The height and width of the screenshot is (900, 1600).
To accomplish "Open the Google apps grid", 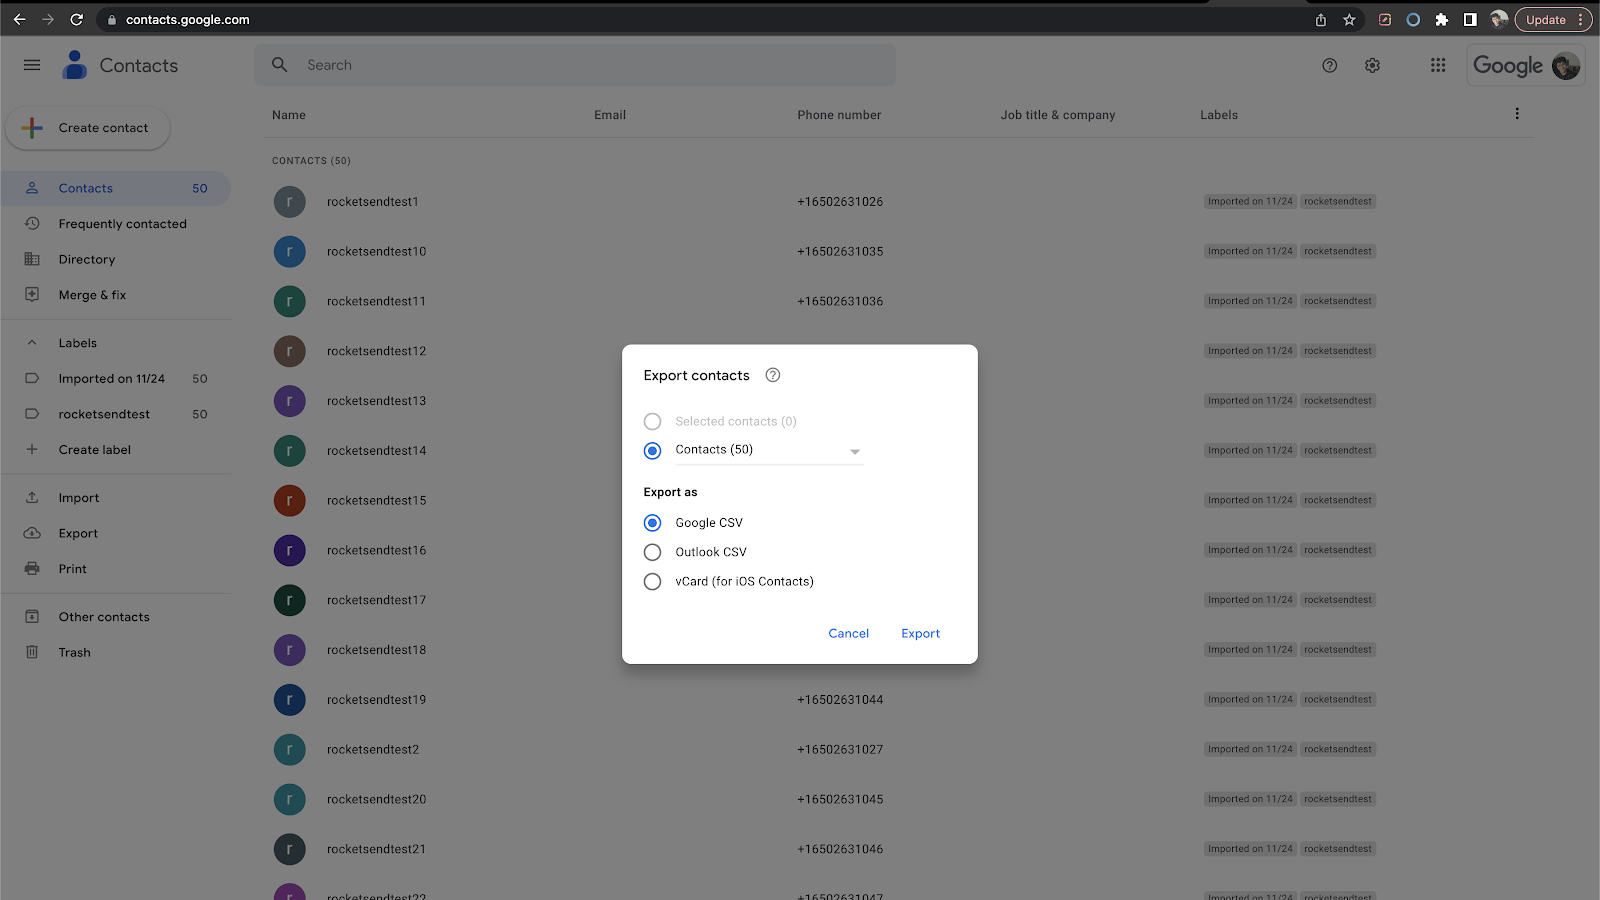I will pos(1438,65).
